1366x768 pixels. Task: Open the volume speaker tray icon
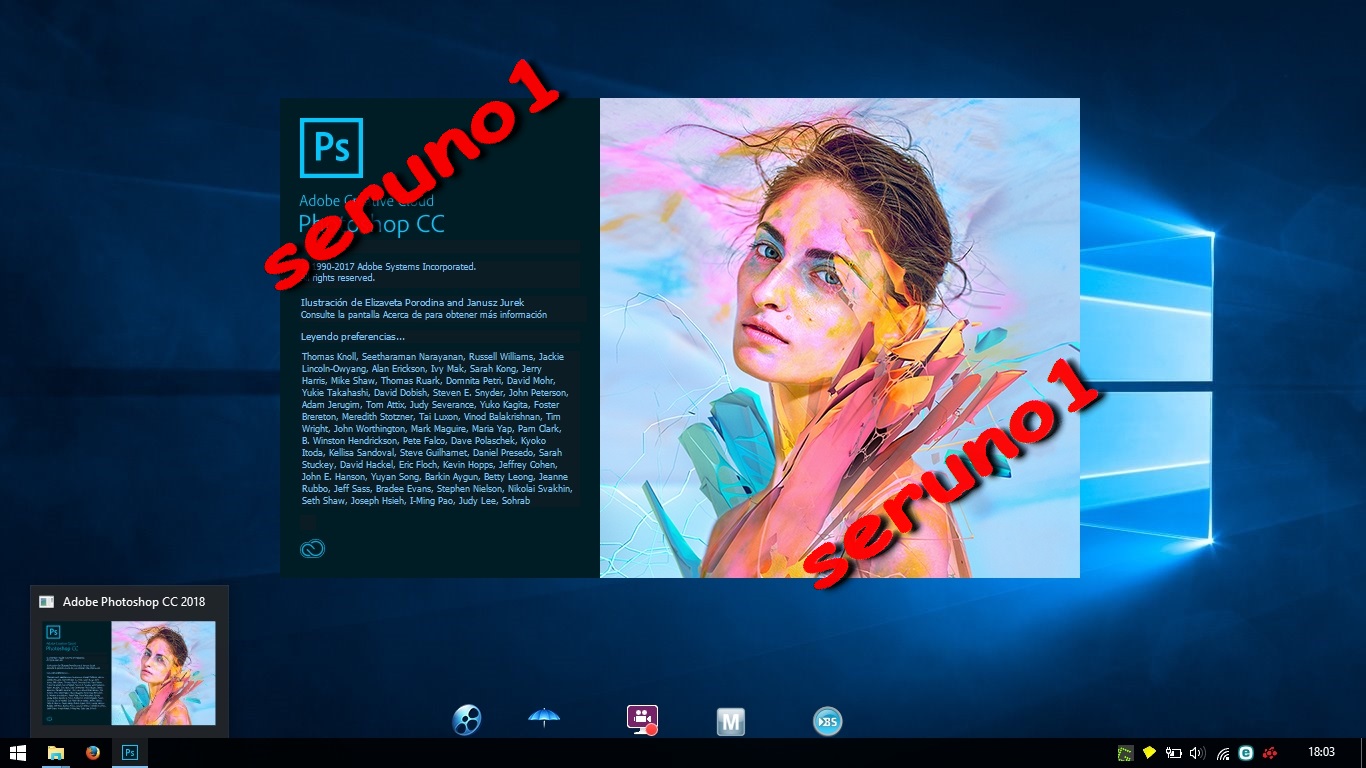(1198, 753)
